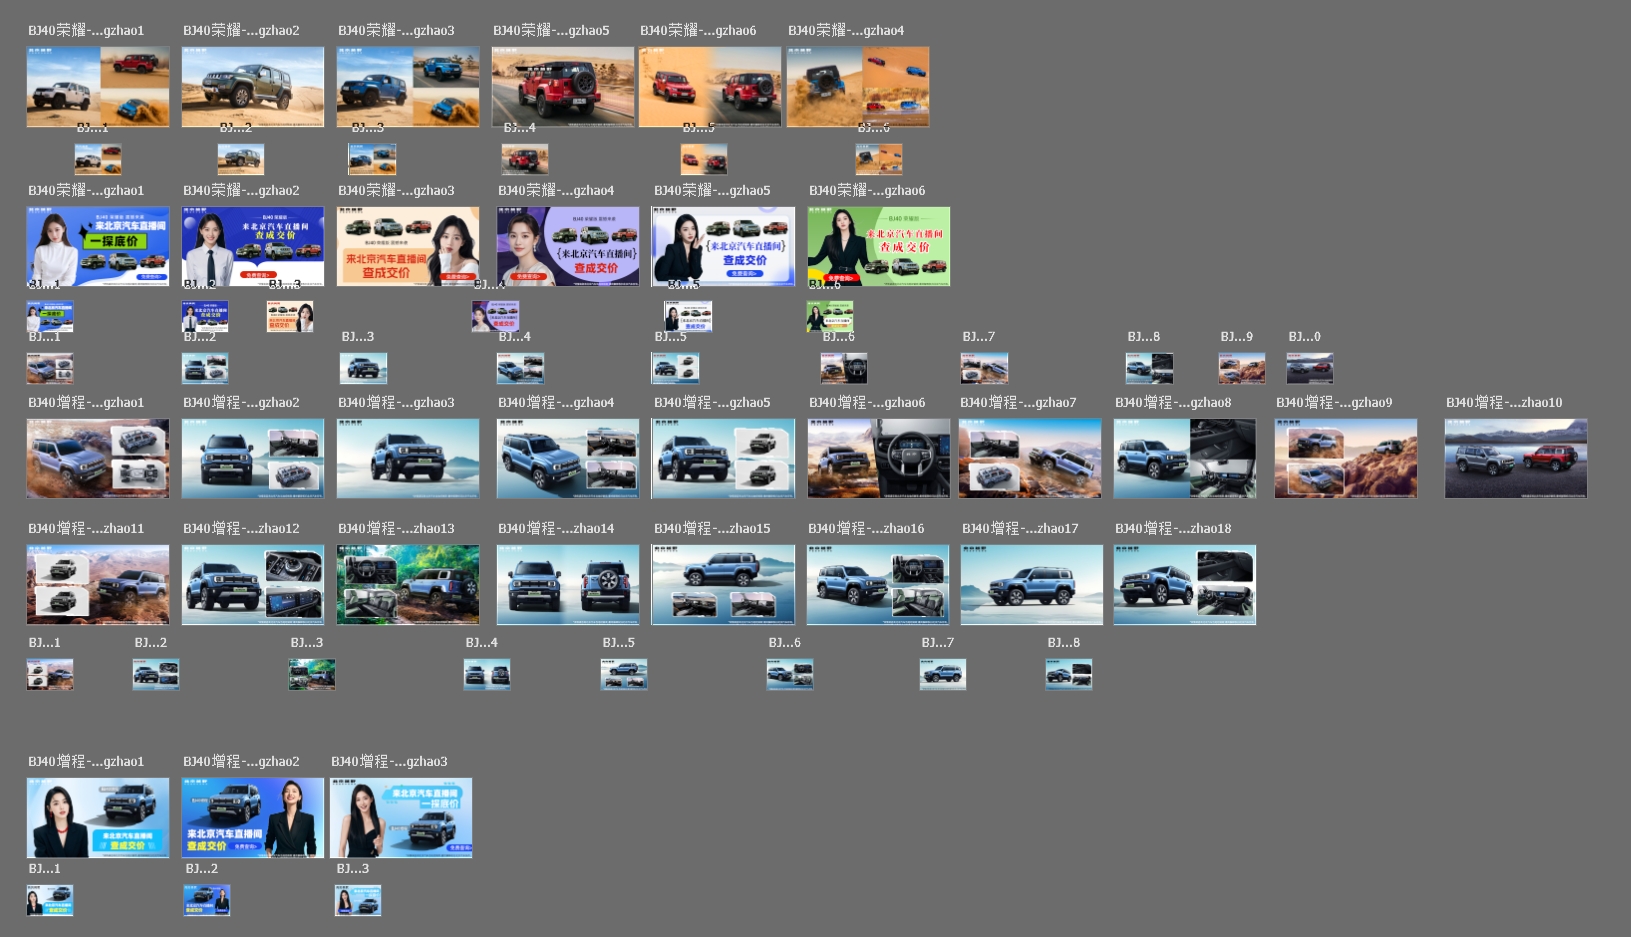Select the BJ40增程-...zhao17 side-view SUV artboard

pyautogui.click(x=1032, y=585)
